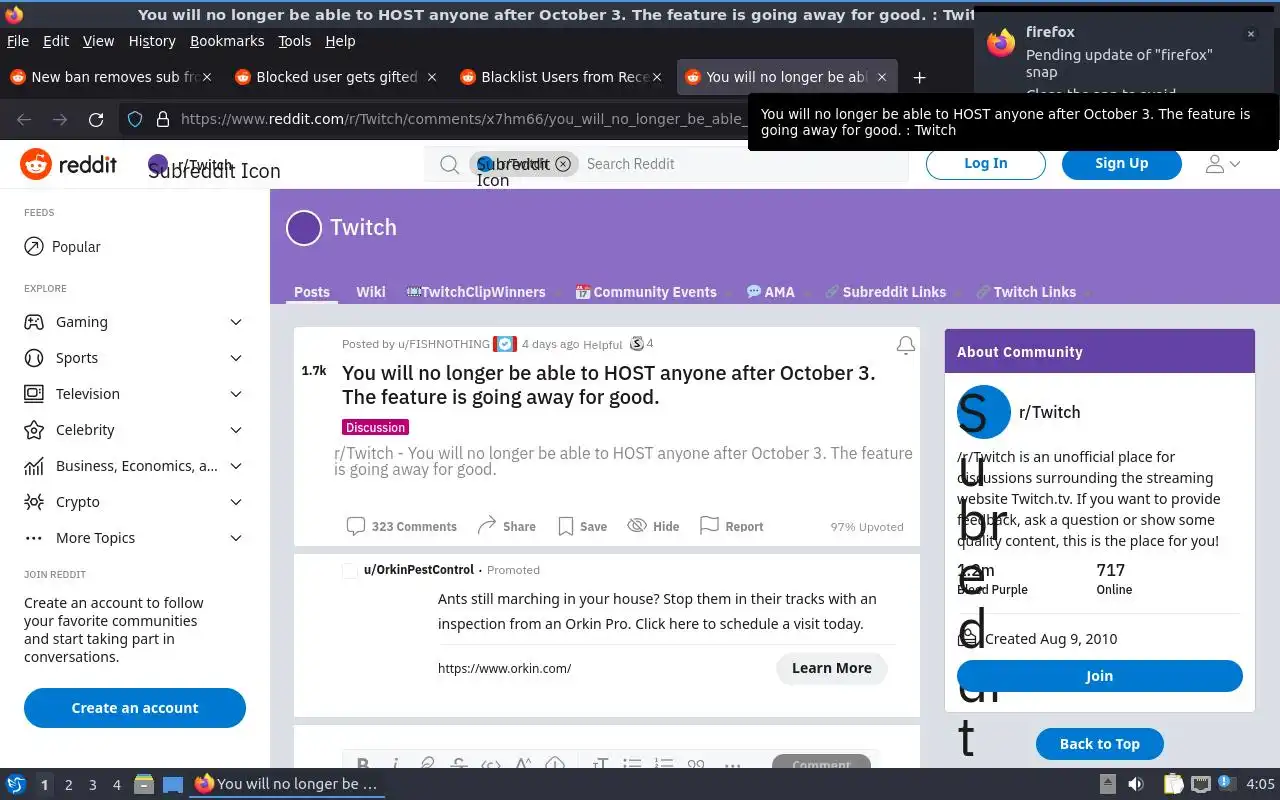Click the URL address bar
Image resolution: width=1280 pixels, height=800 pixels.
462,119
